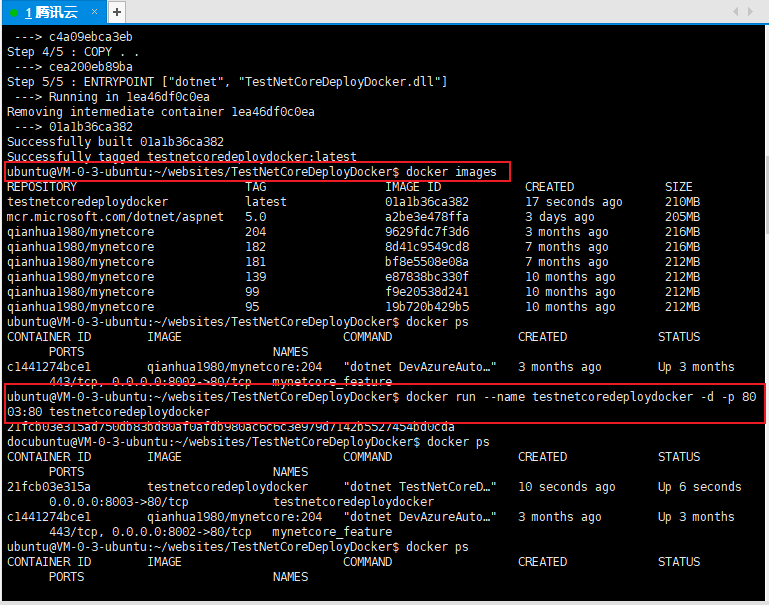This screenshot has height=605, width=769.
Task: Click the SIZE column header text
Action: pos(678,187)
